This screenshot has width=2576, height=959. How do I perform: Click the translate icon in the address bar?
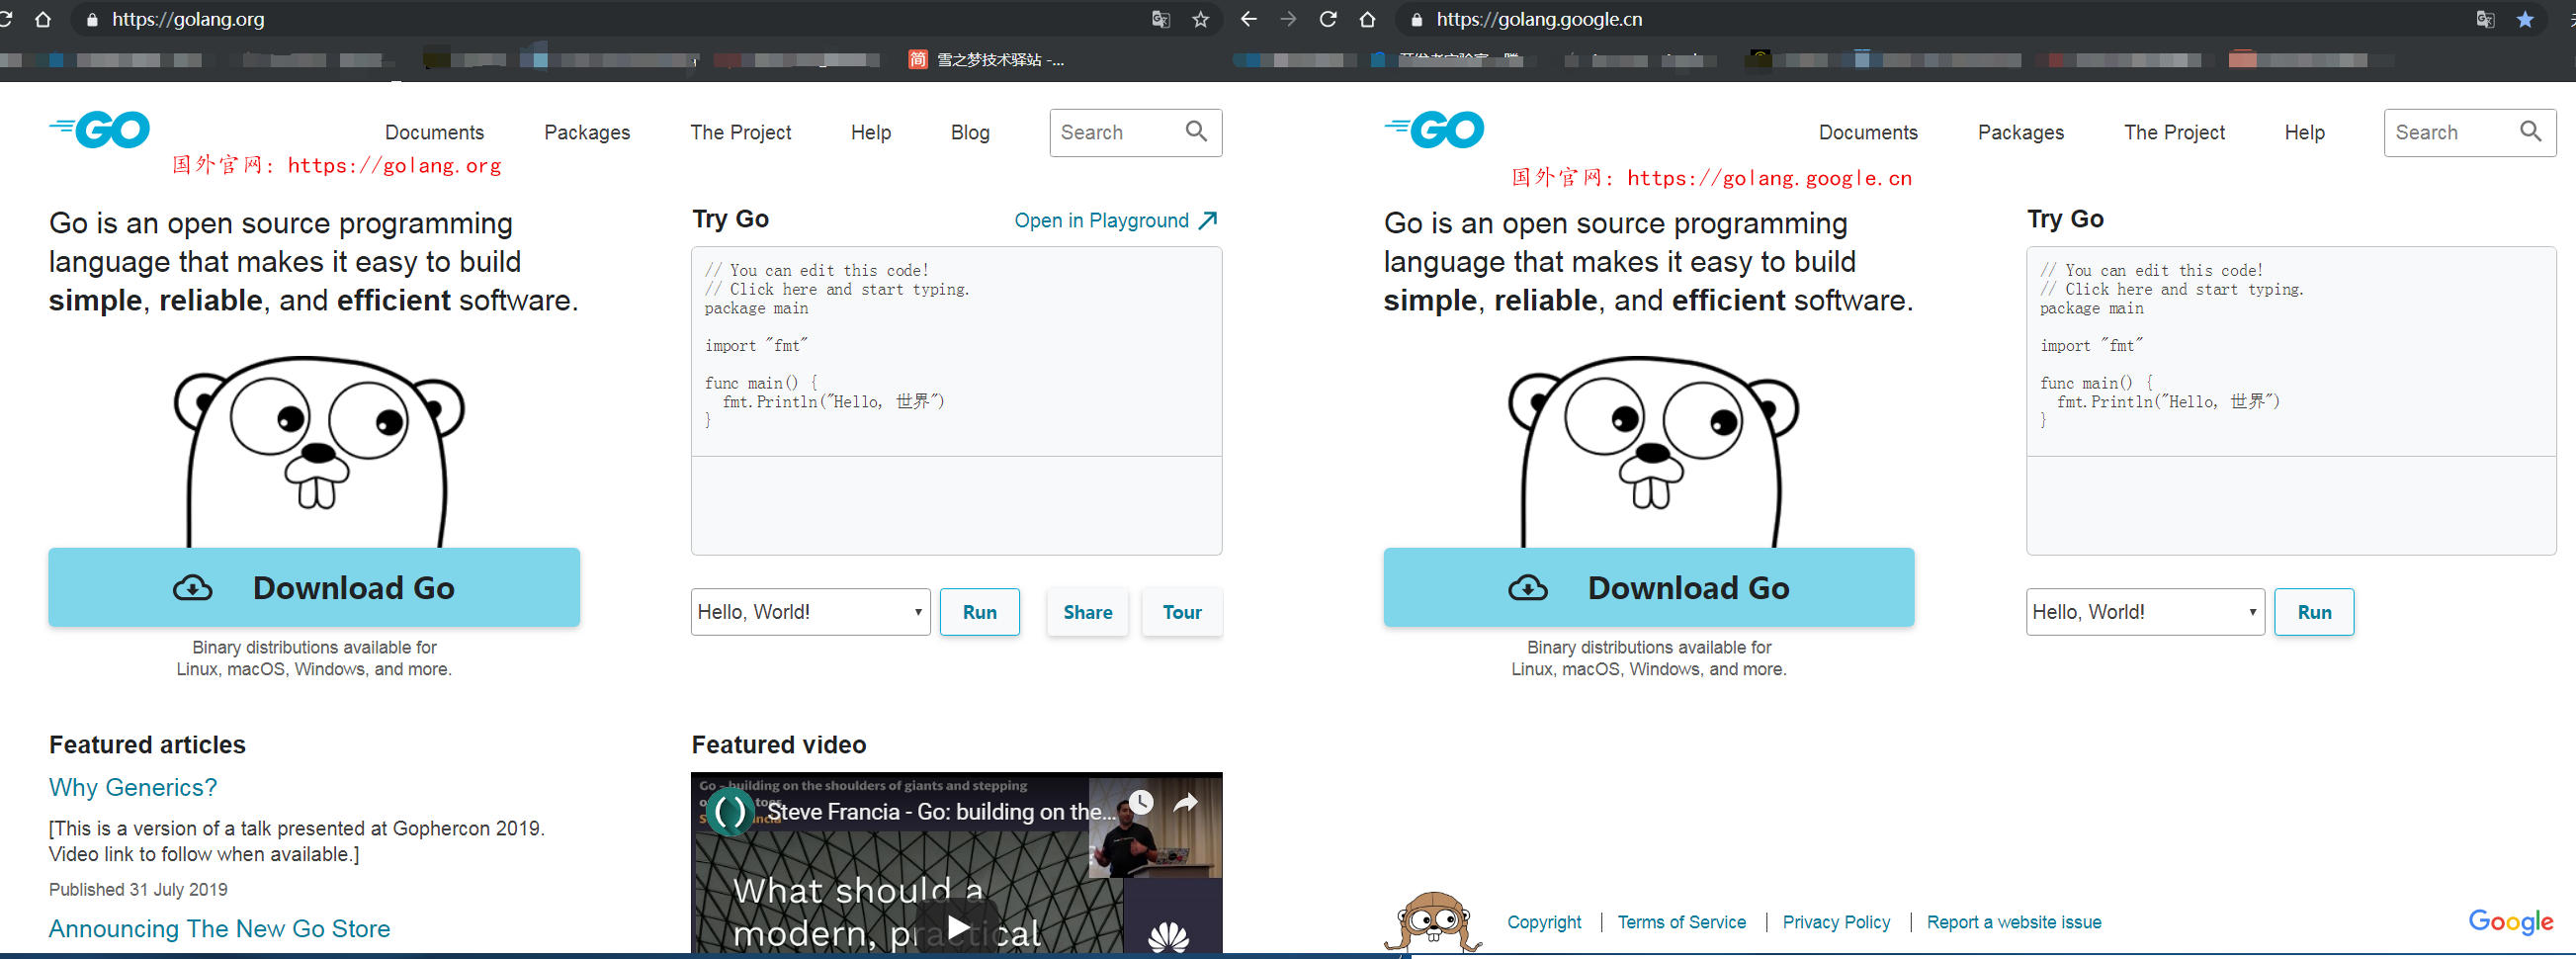tap(1160, 19)
